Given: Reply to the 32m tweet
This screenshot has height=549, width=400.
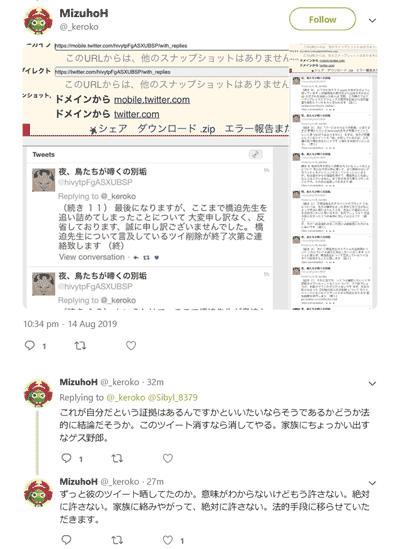Looking at the screenshot, I should pyautogui.click(x=67, y=458).
